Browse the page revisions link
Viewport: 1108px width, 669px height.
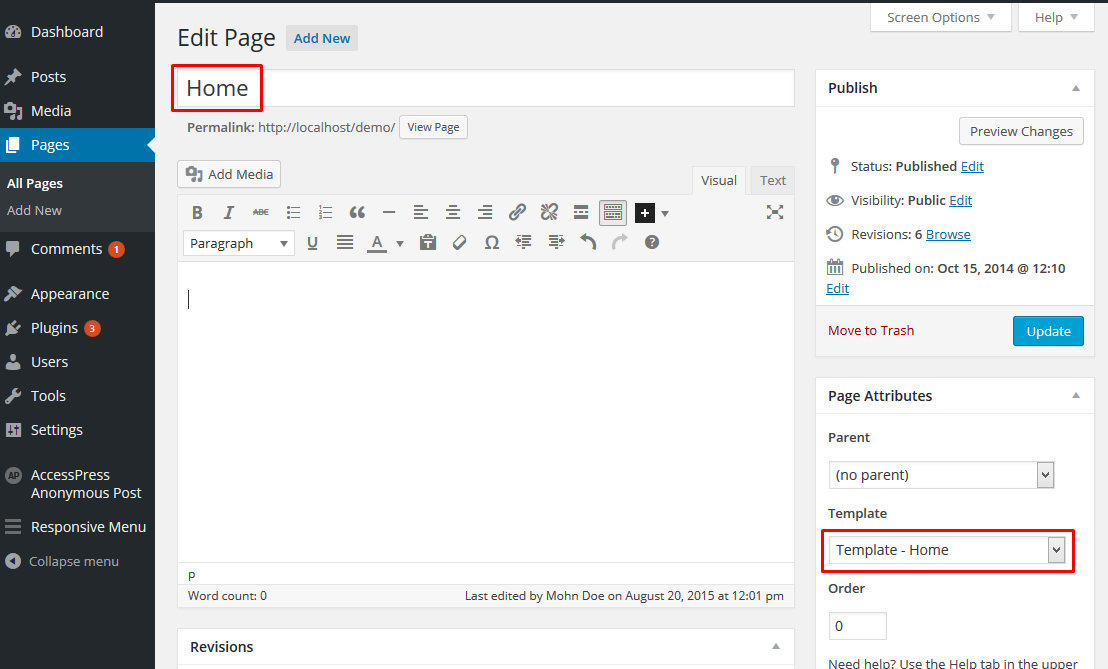pos(948,234)
